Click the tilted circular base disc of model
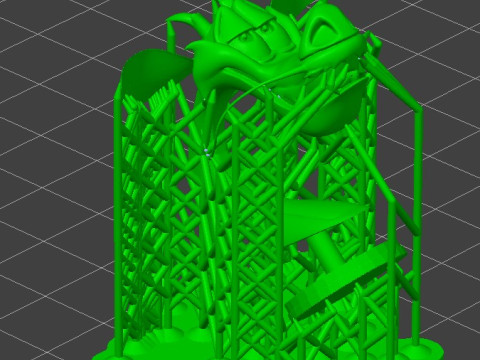This screenshot has height=360, width=480. (x=347, y=282)
